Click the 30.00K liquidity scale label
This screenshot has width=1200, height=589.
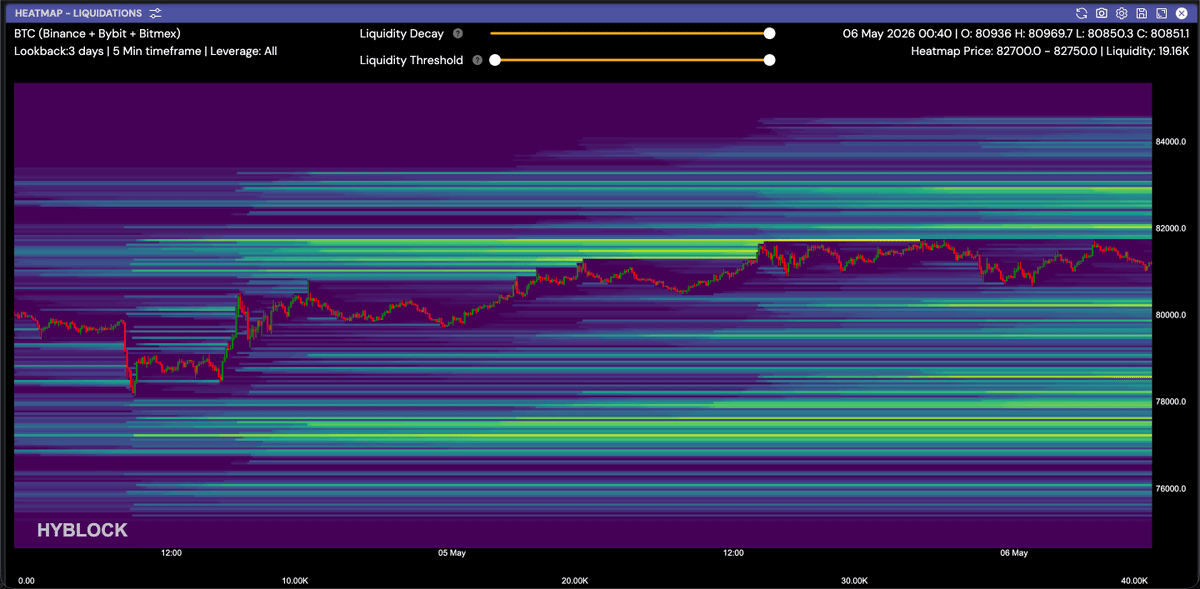pyautogui.click(x=854, y=580)
